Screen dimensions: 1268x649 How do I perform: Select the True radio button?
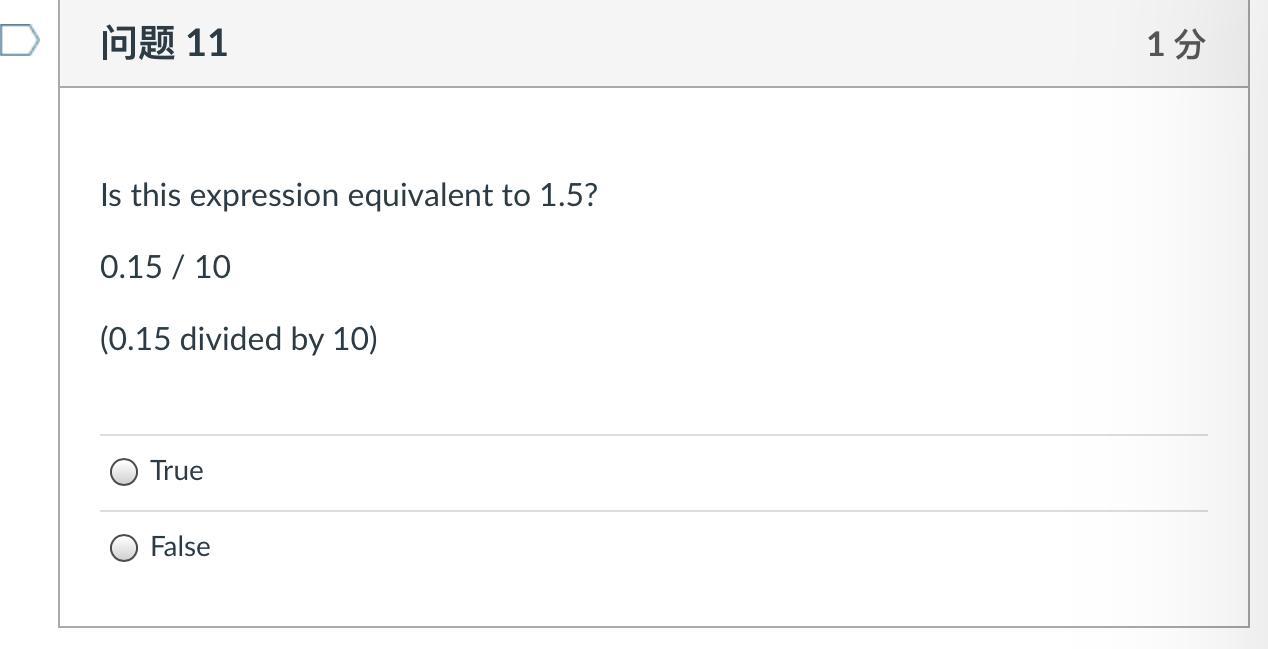click(x=124, y=472)
